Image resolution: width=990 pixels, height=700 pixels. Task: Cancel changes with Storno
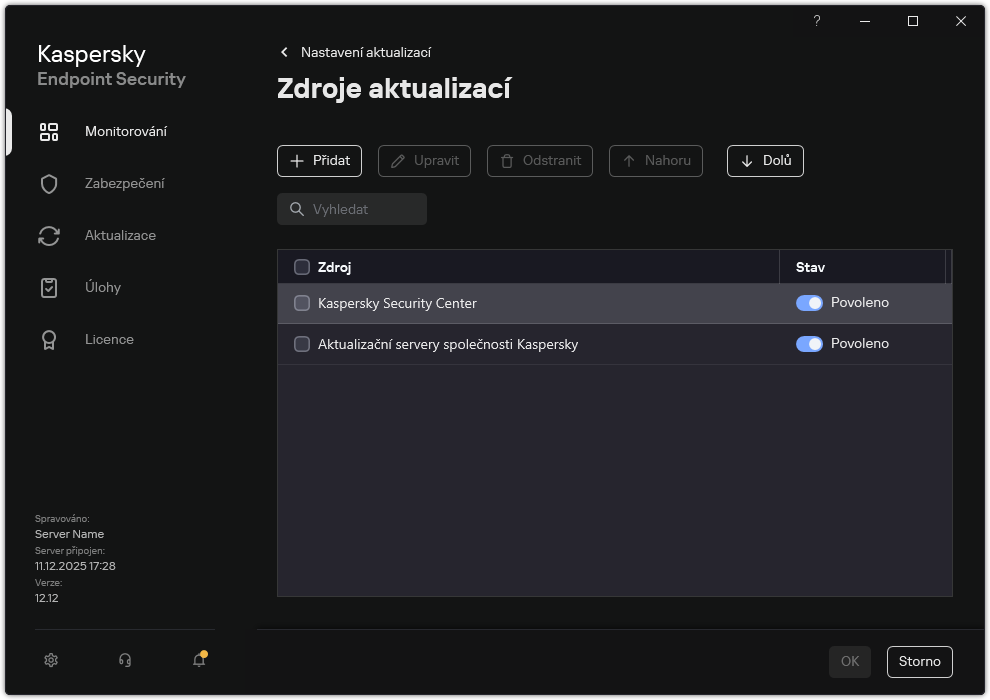click(919, 661)
